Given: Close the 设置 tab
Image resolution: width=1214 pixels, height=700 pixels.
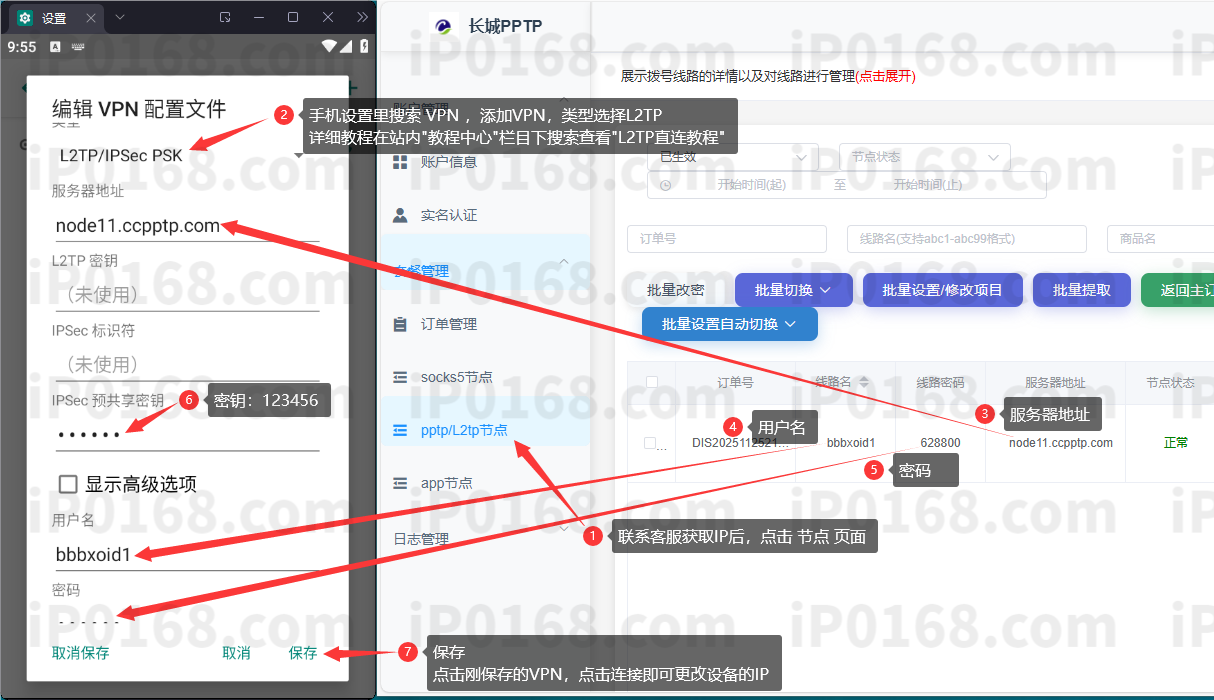Looking at the screenshot, I should coord(90,18).
